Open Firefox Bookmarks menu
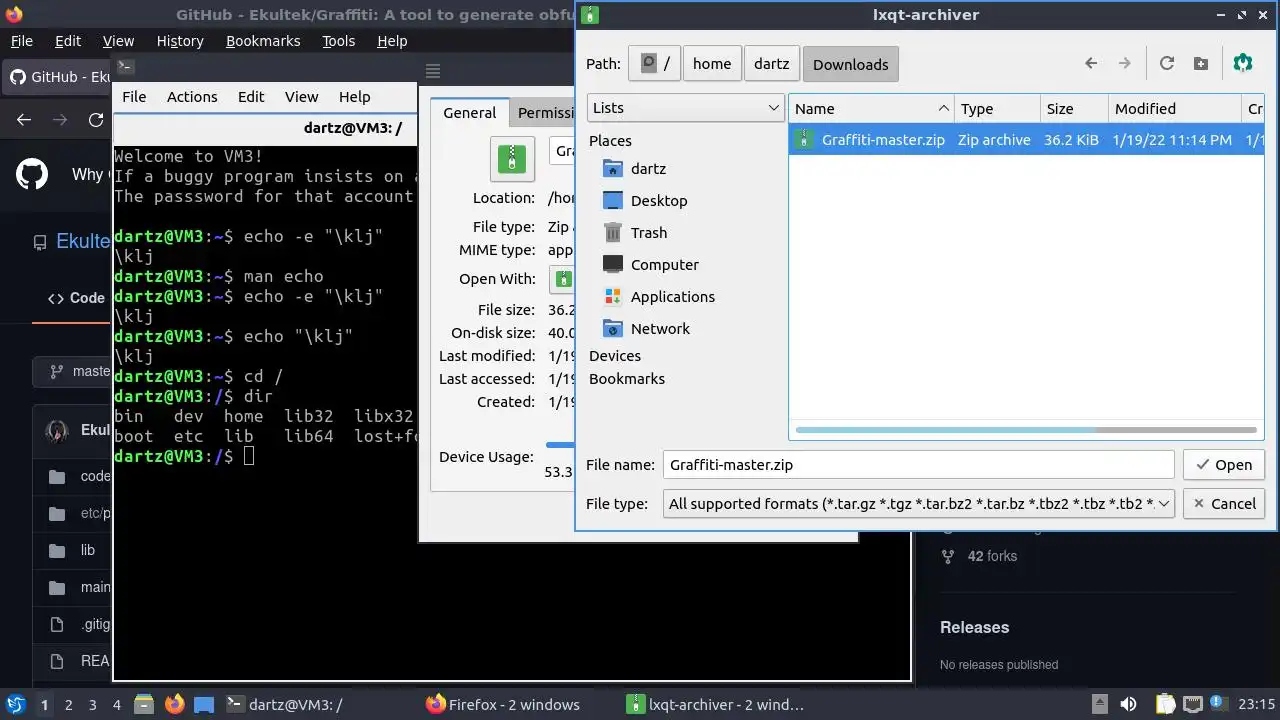The width and height of the screenshot is (1280, 720). tap(263, 41)
